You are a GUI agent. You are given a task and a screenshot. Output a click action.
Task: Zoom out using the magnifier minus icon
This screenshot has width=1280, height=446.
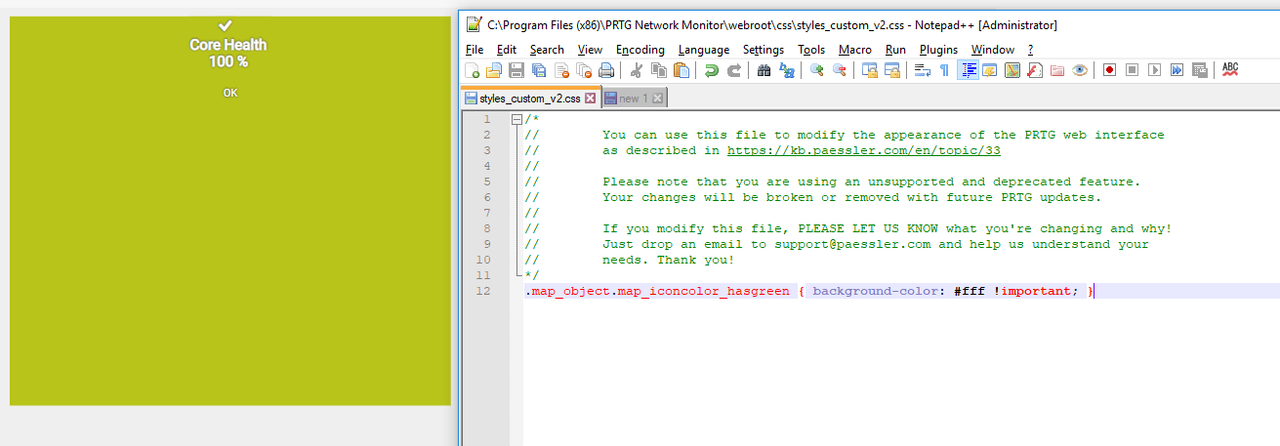[x=840, y=70]
